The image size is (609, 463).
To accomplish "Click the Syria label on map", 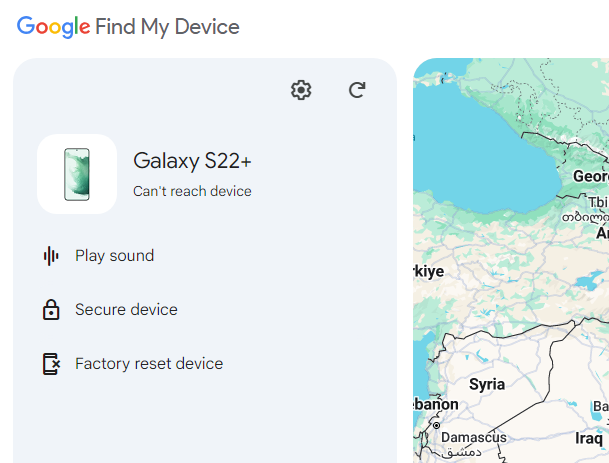I will (x=487, y=384).
